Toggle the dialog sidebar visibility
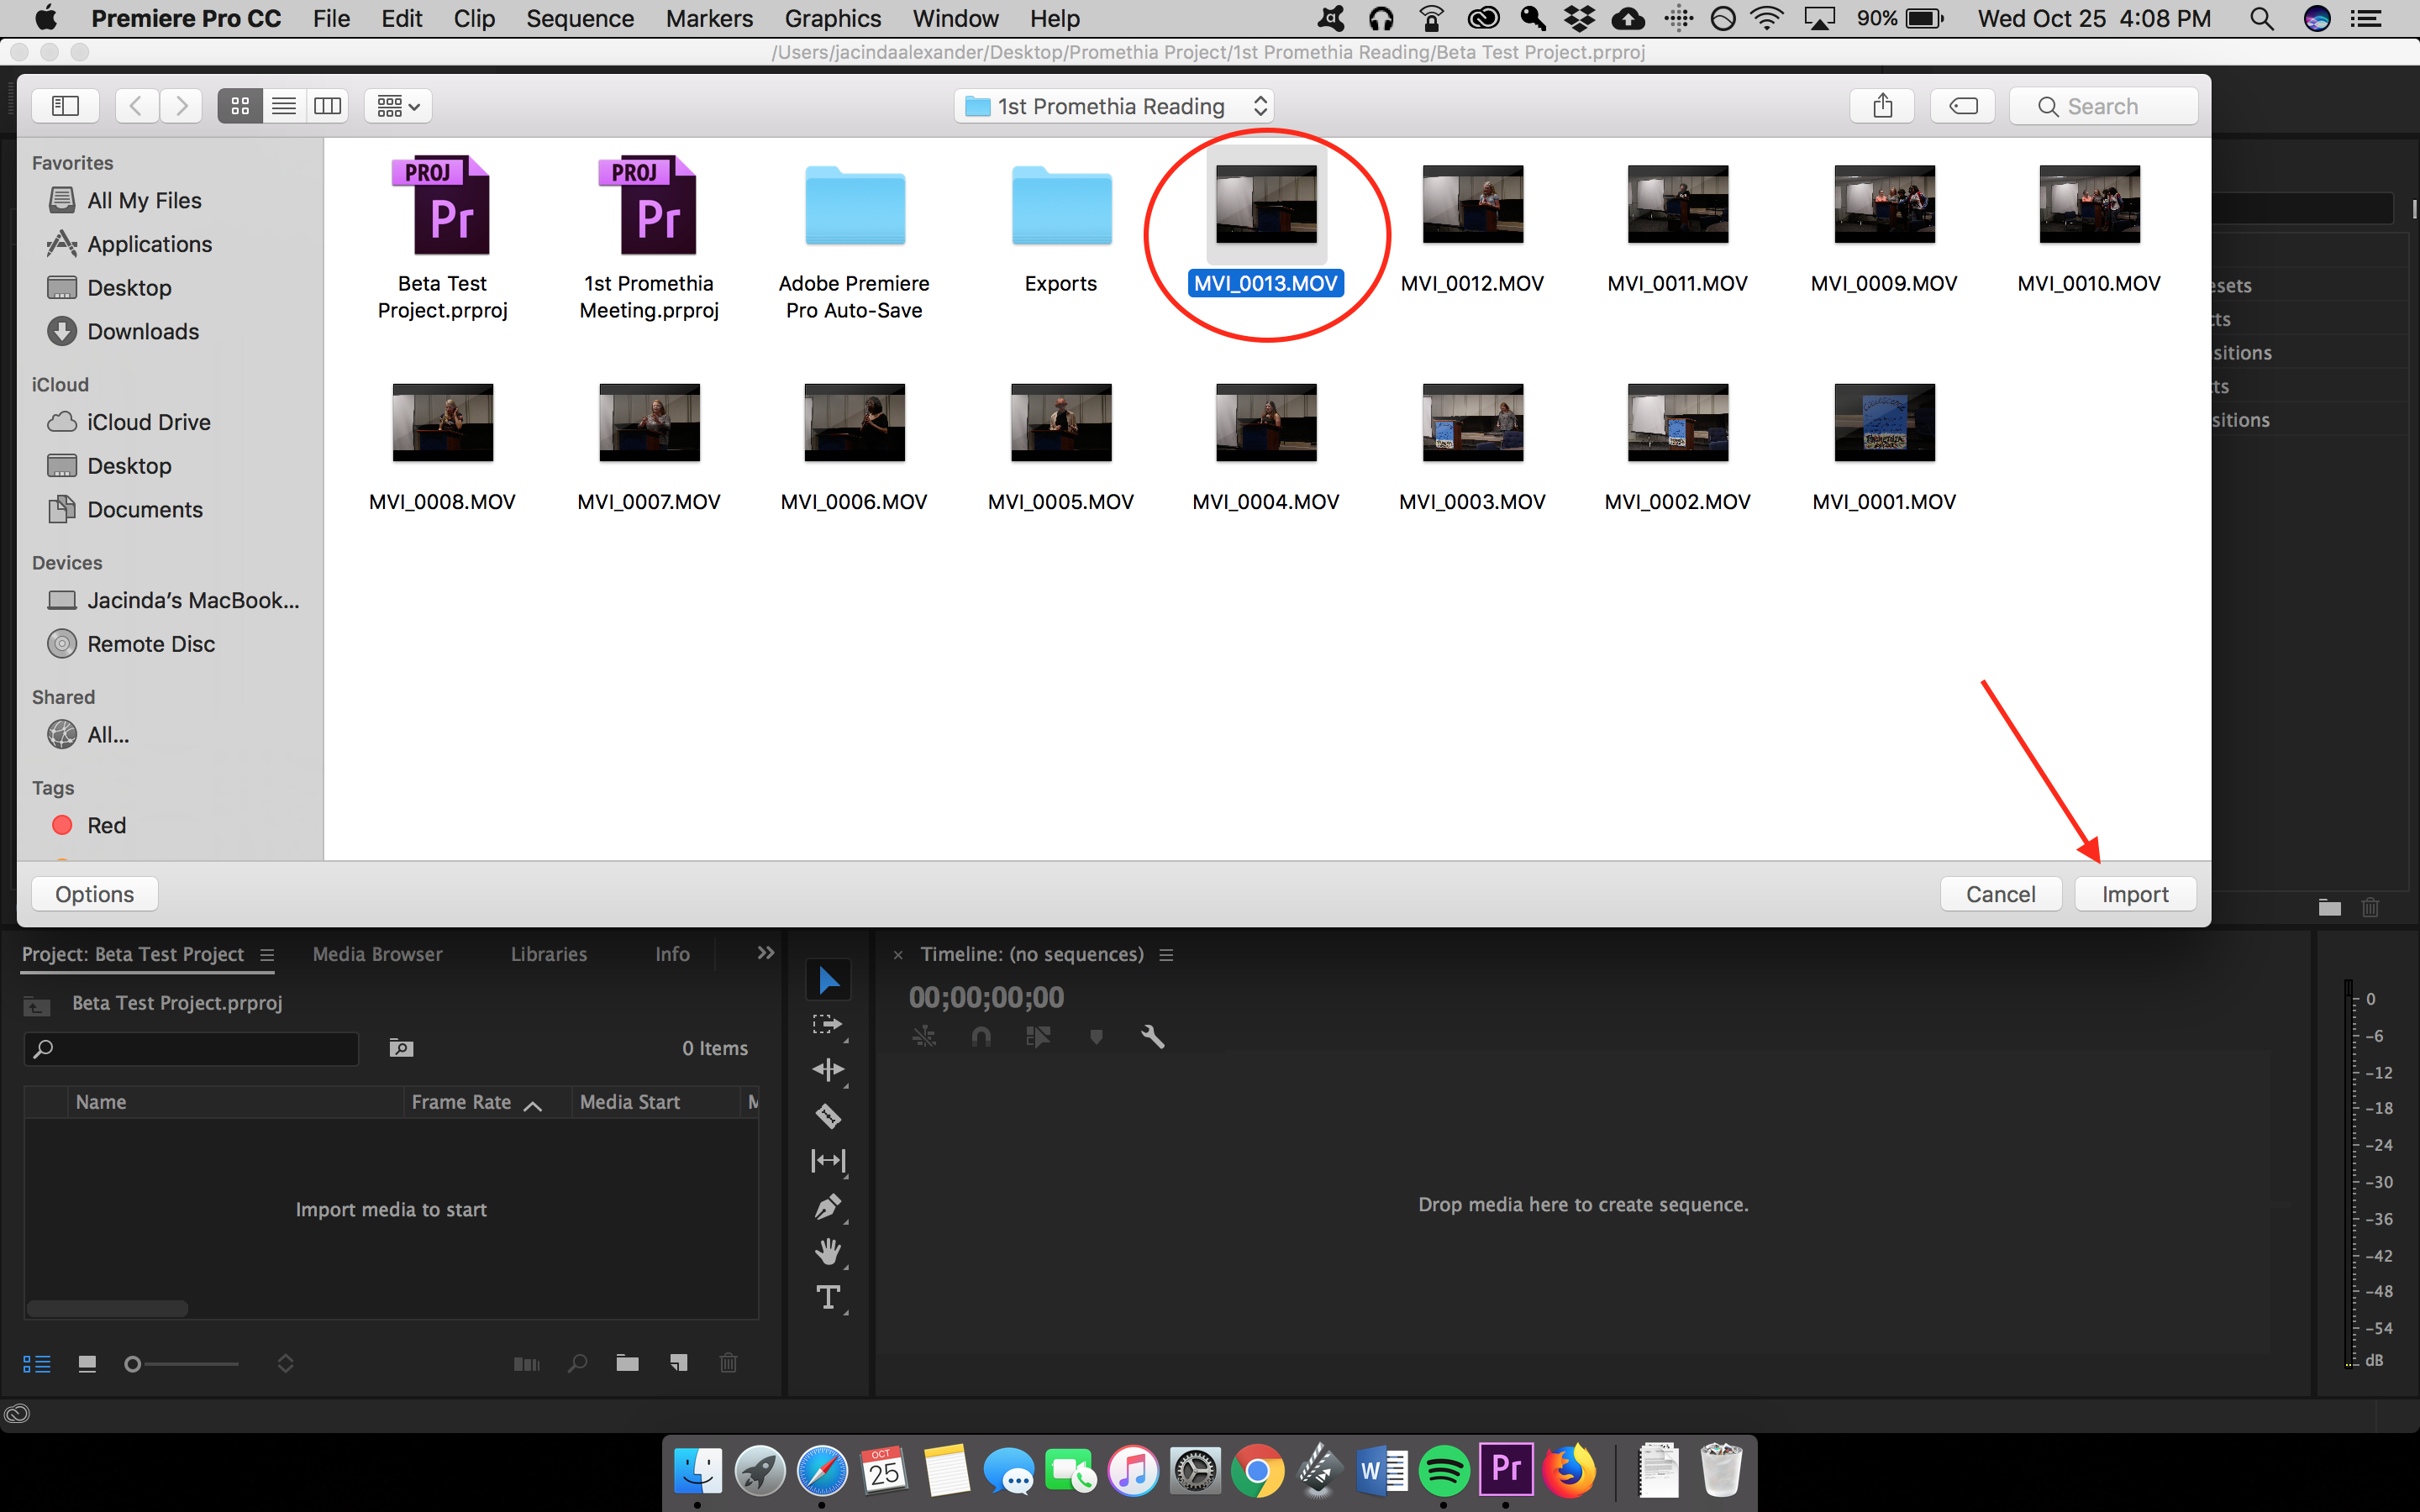 click(x=66, y=105)
